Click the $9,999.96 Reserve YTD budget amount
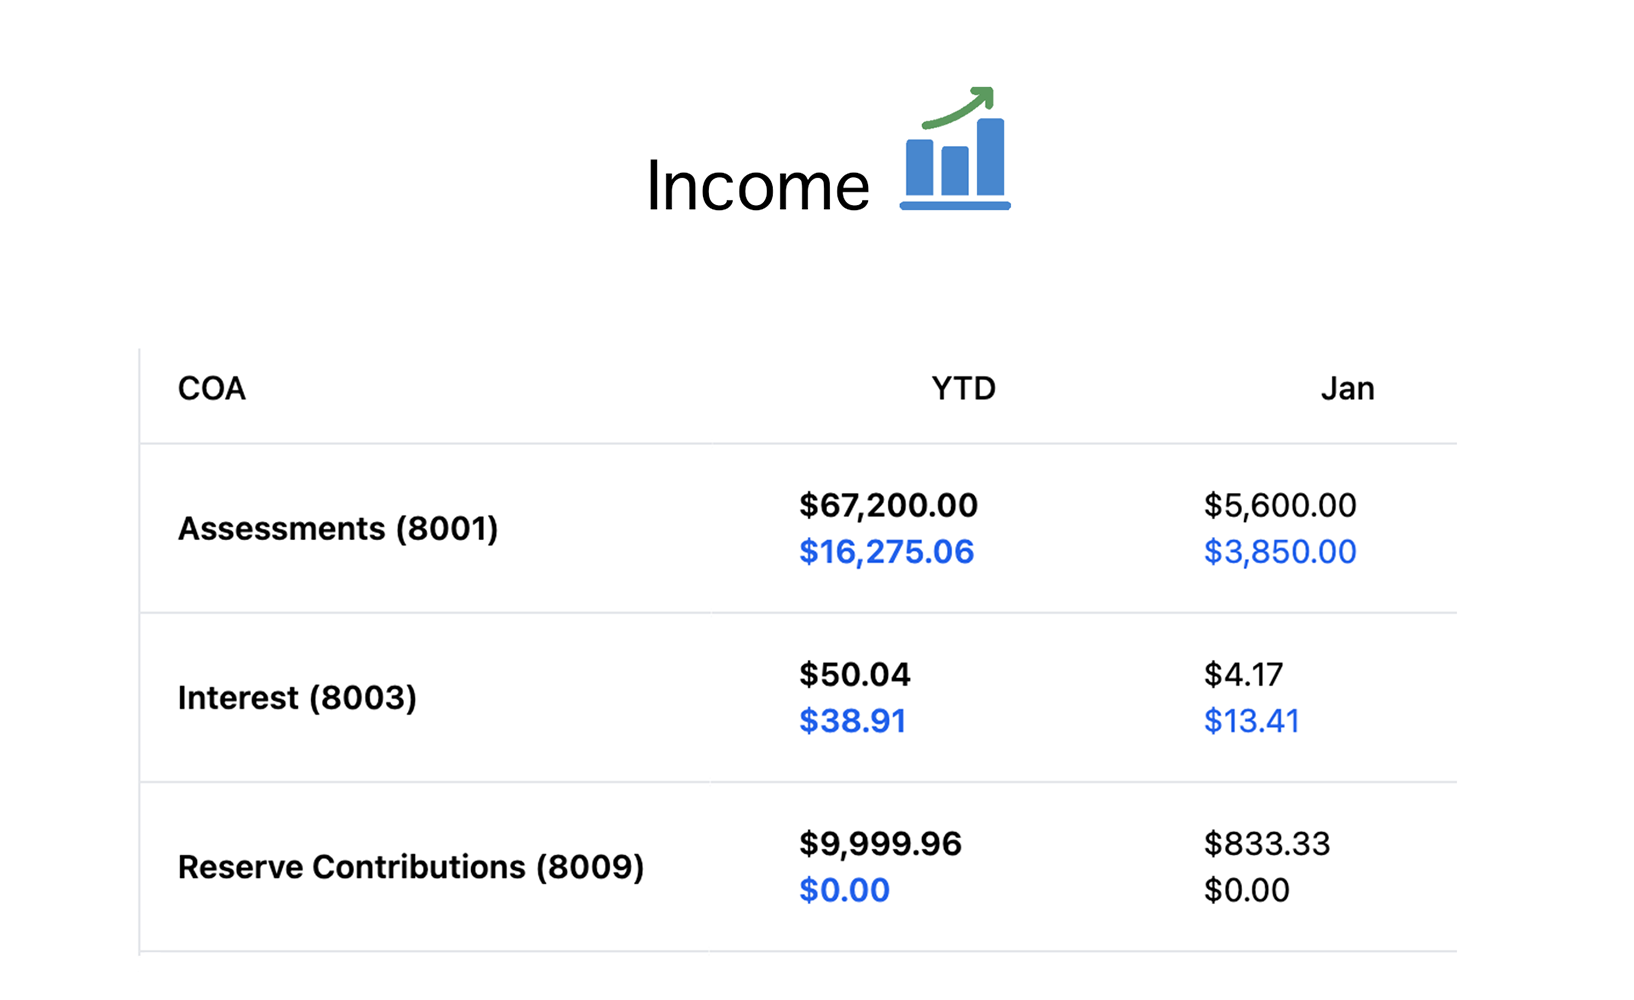 pos(880,843)
